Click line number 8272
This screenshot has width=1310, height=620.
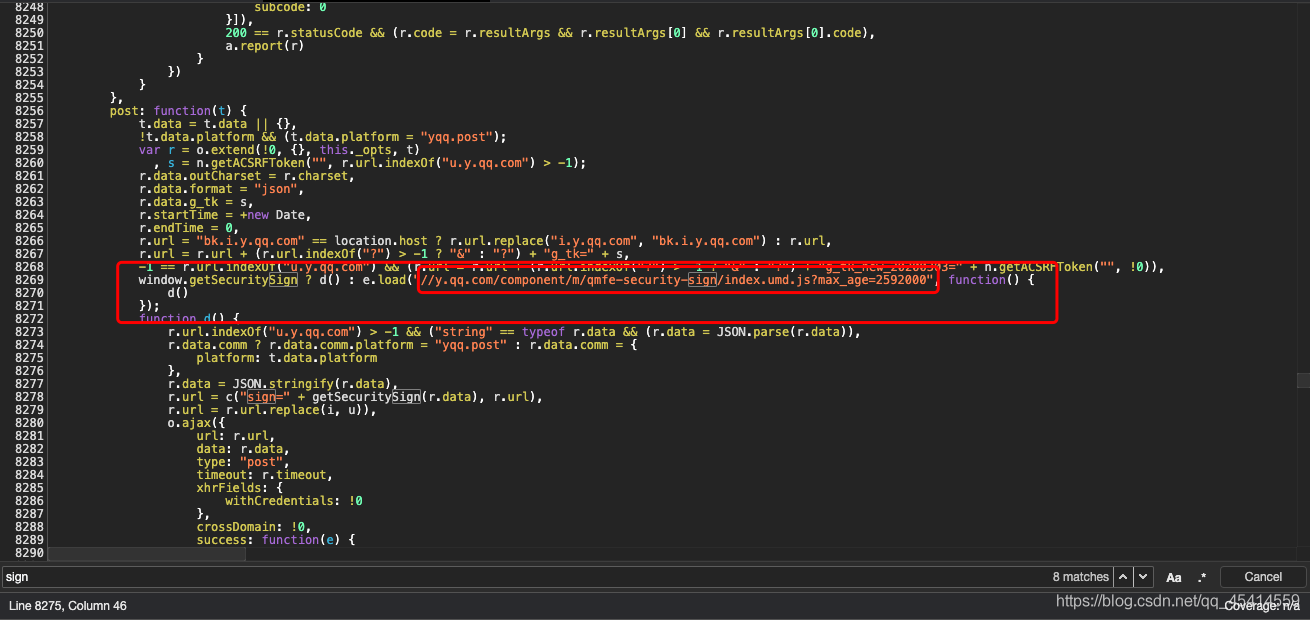pos(29,319)
